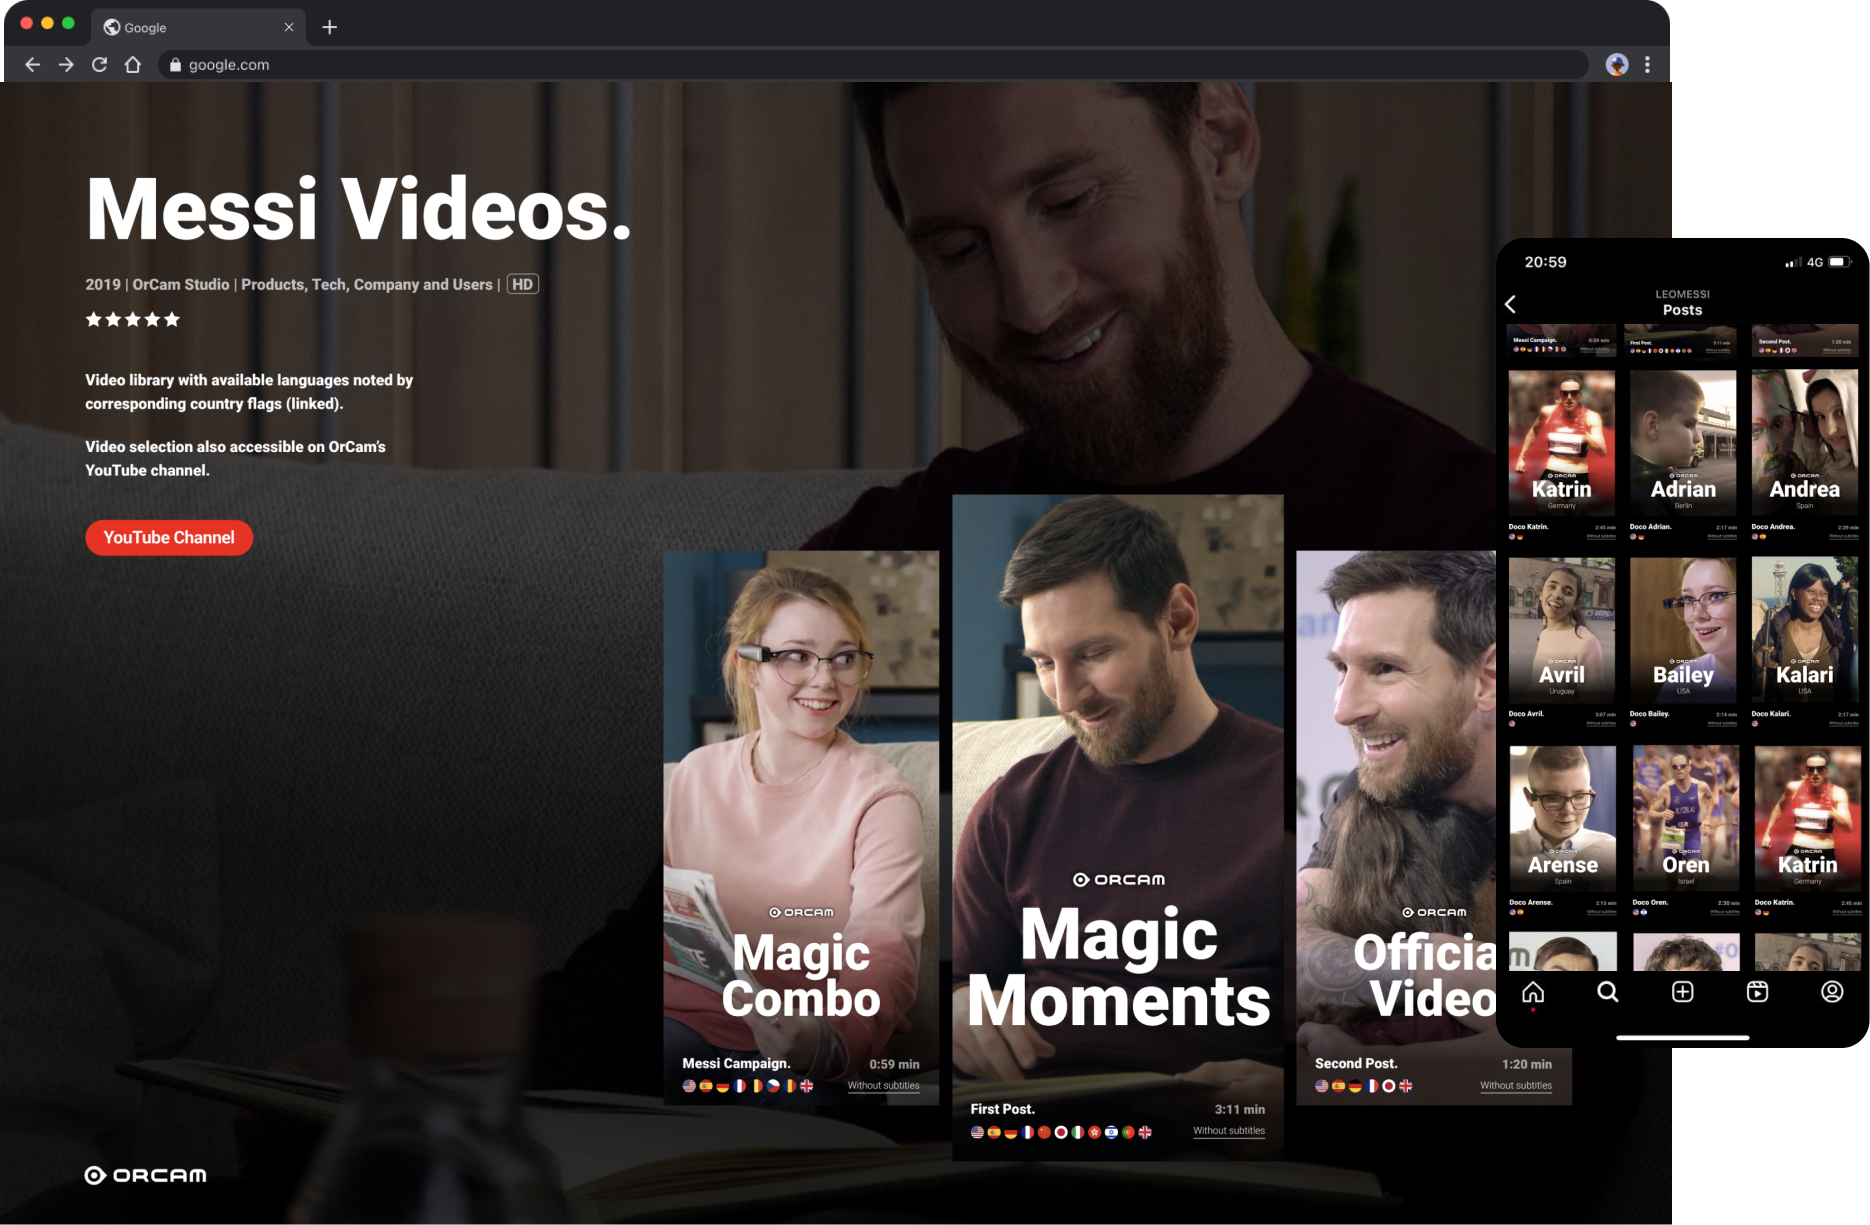This screenshot has height=1225, width=1870.
Task: Click the Second Post. title text
Action: 1356,1064
